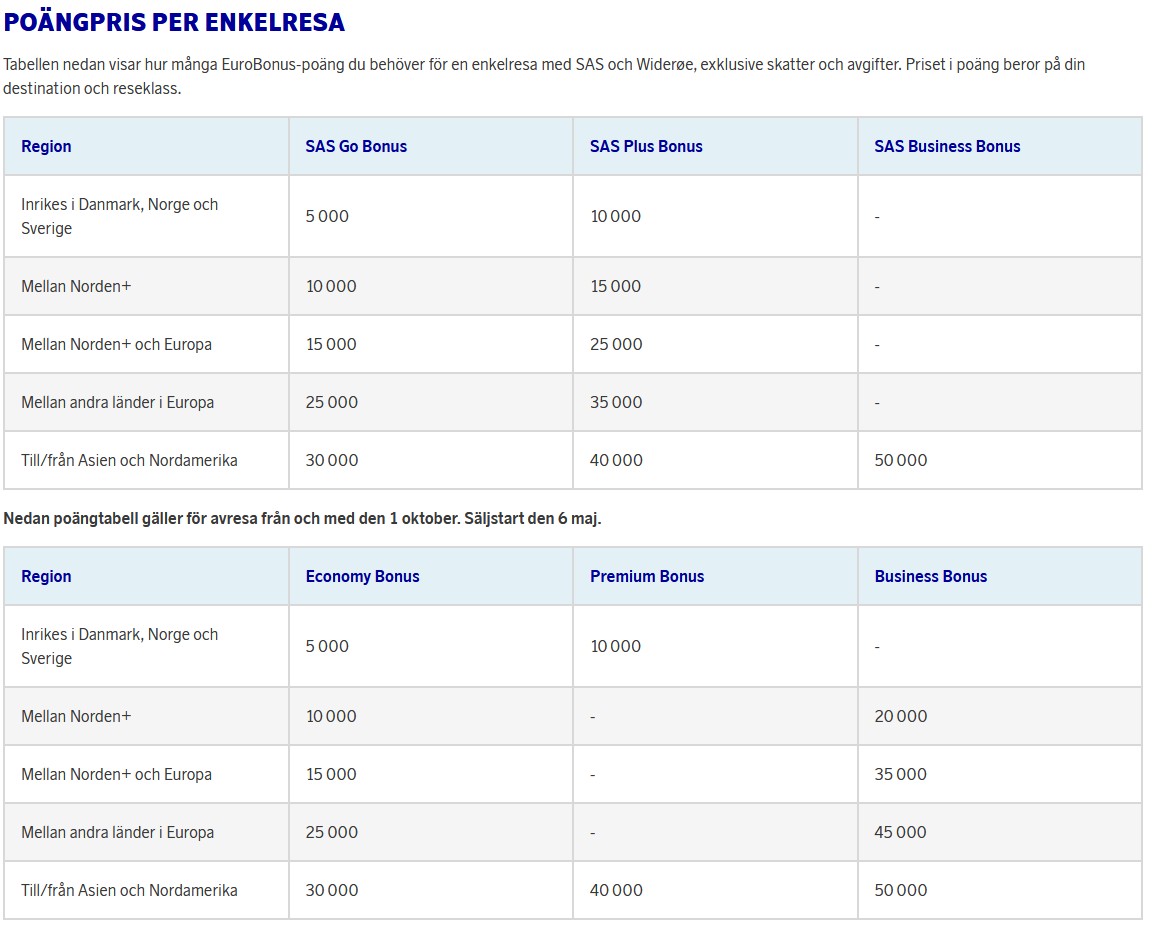Select the Economy Bonus column header

pyautogui.click(x=362, y=576)
